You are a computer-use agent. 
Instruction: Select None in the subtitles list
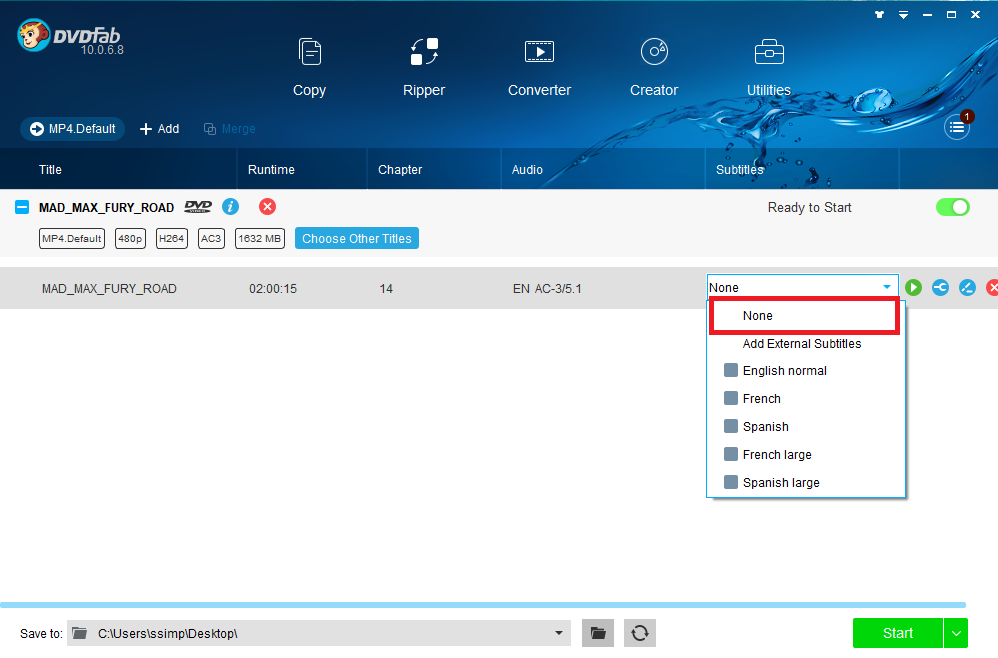pos(805,316)
